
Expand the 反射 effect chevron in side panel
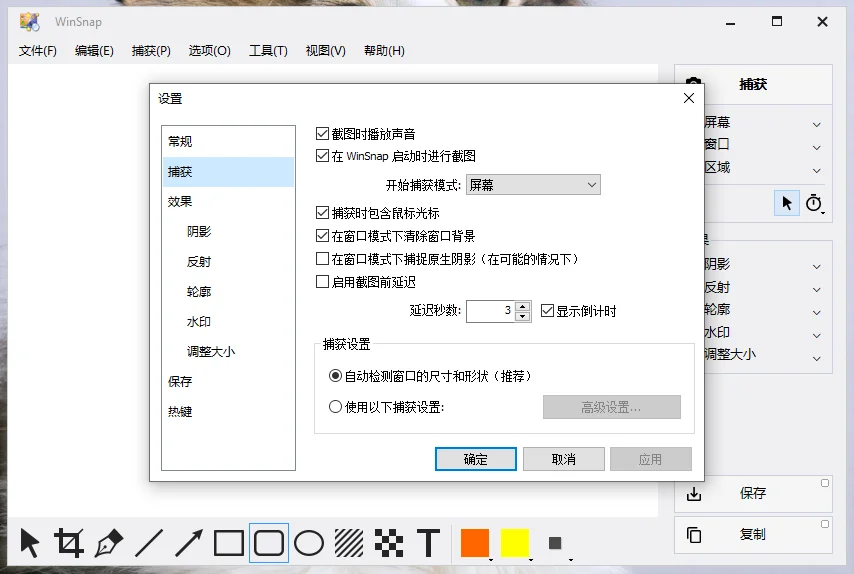pyautogui.click(x=816, y=290)
